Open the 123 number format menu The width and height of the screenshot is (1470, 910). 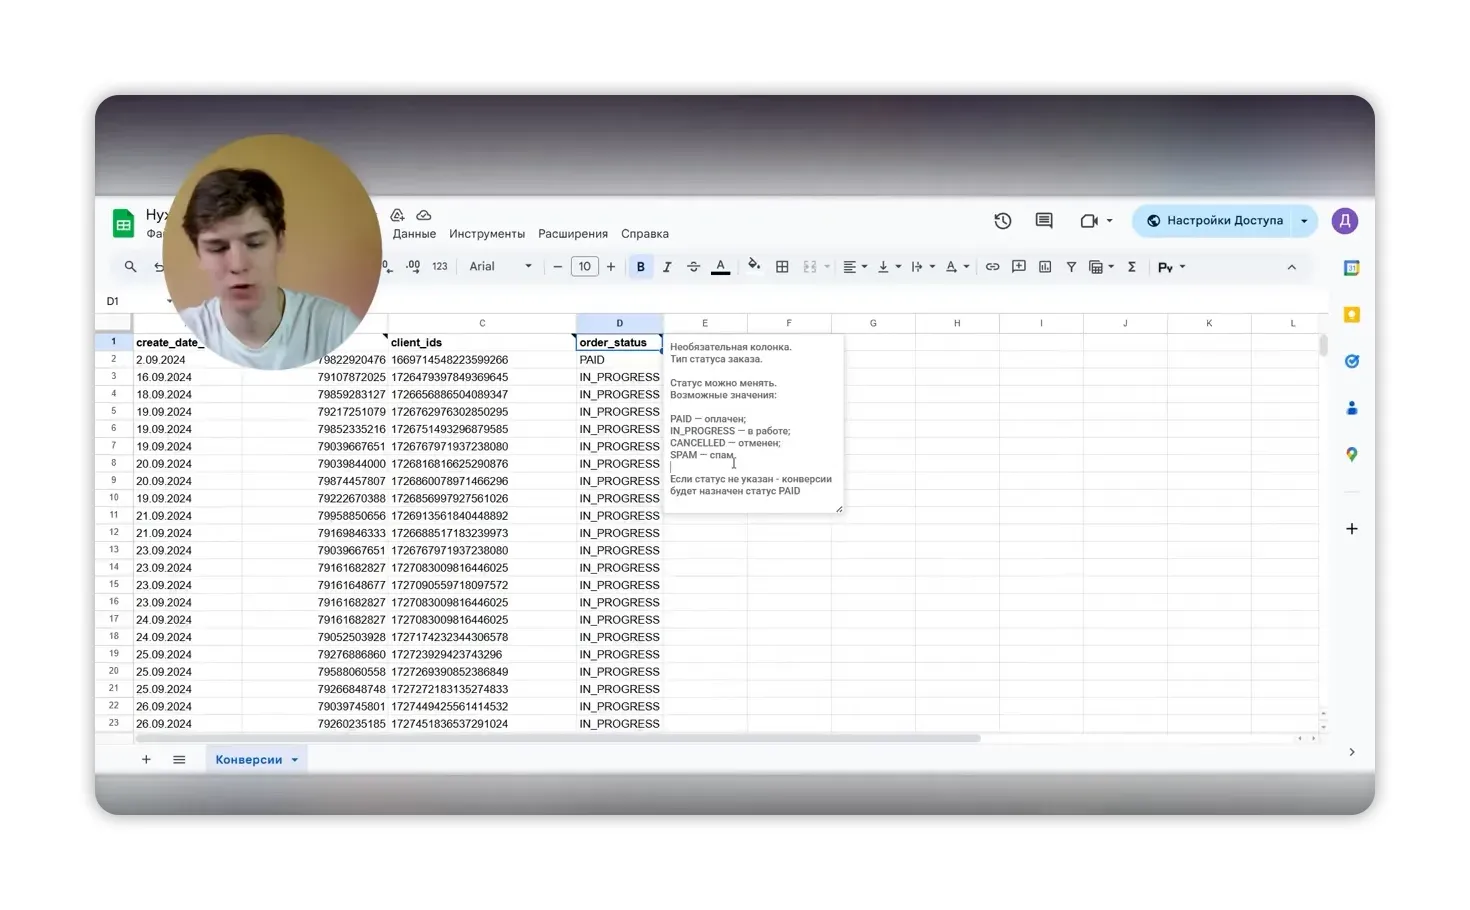click(440, 267)
